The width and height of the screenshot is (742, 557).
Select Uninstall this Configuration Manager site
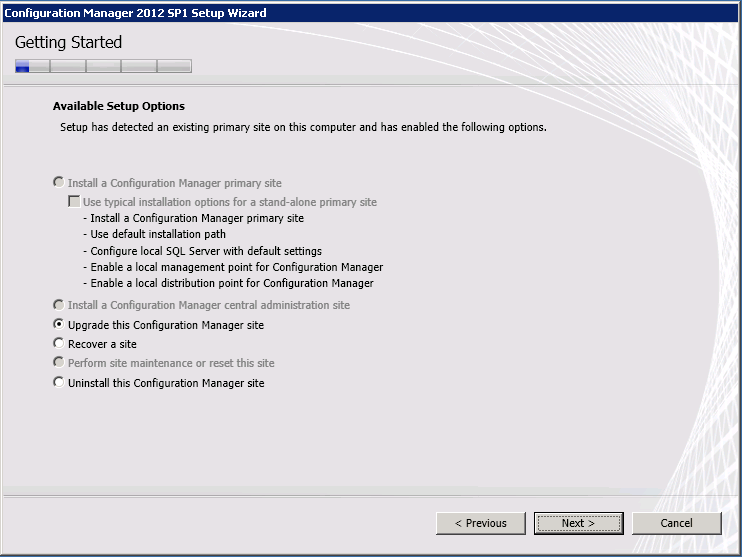pos(59,383)
